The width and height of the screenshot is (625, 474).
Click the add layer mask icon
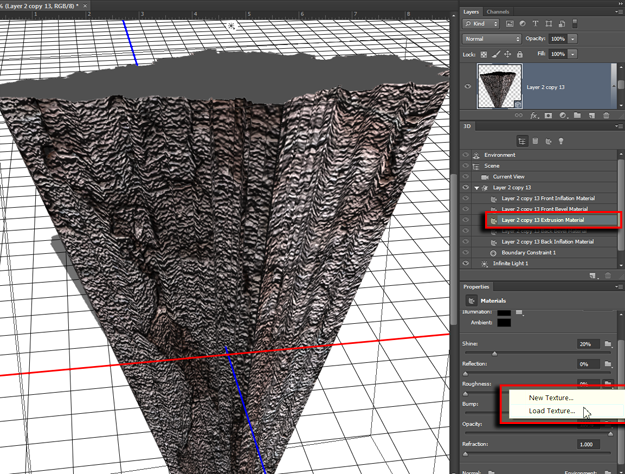(548, 116)
